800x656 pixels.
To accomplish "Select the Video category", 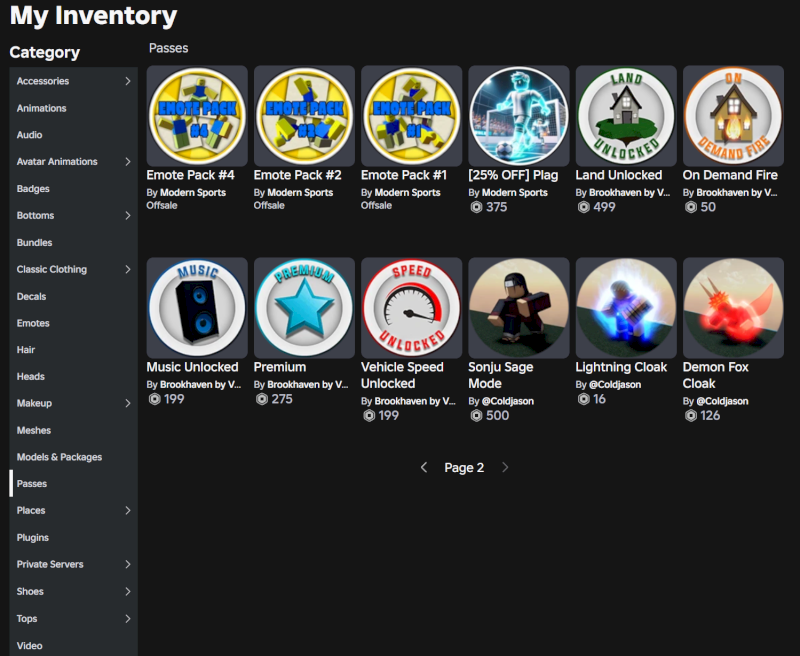I will (x=73, y=645).
